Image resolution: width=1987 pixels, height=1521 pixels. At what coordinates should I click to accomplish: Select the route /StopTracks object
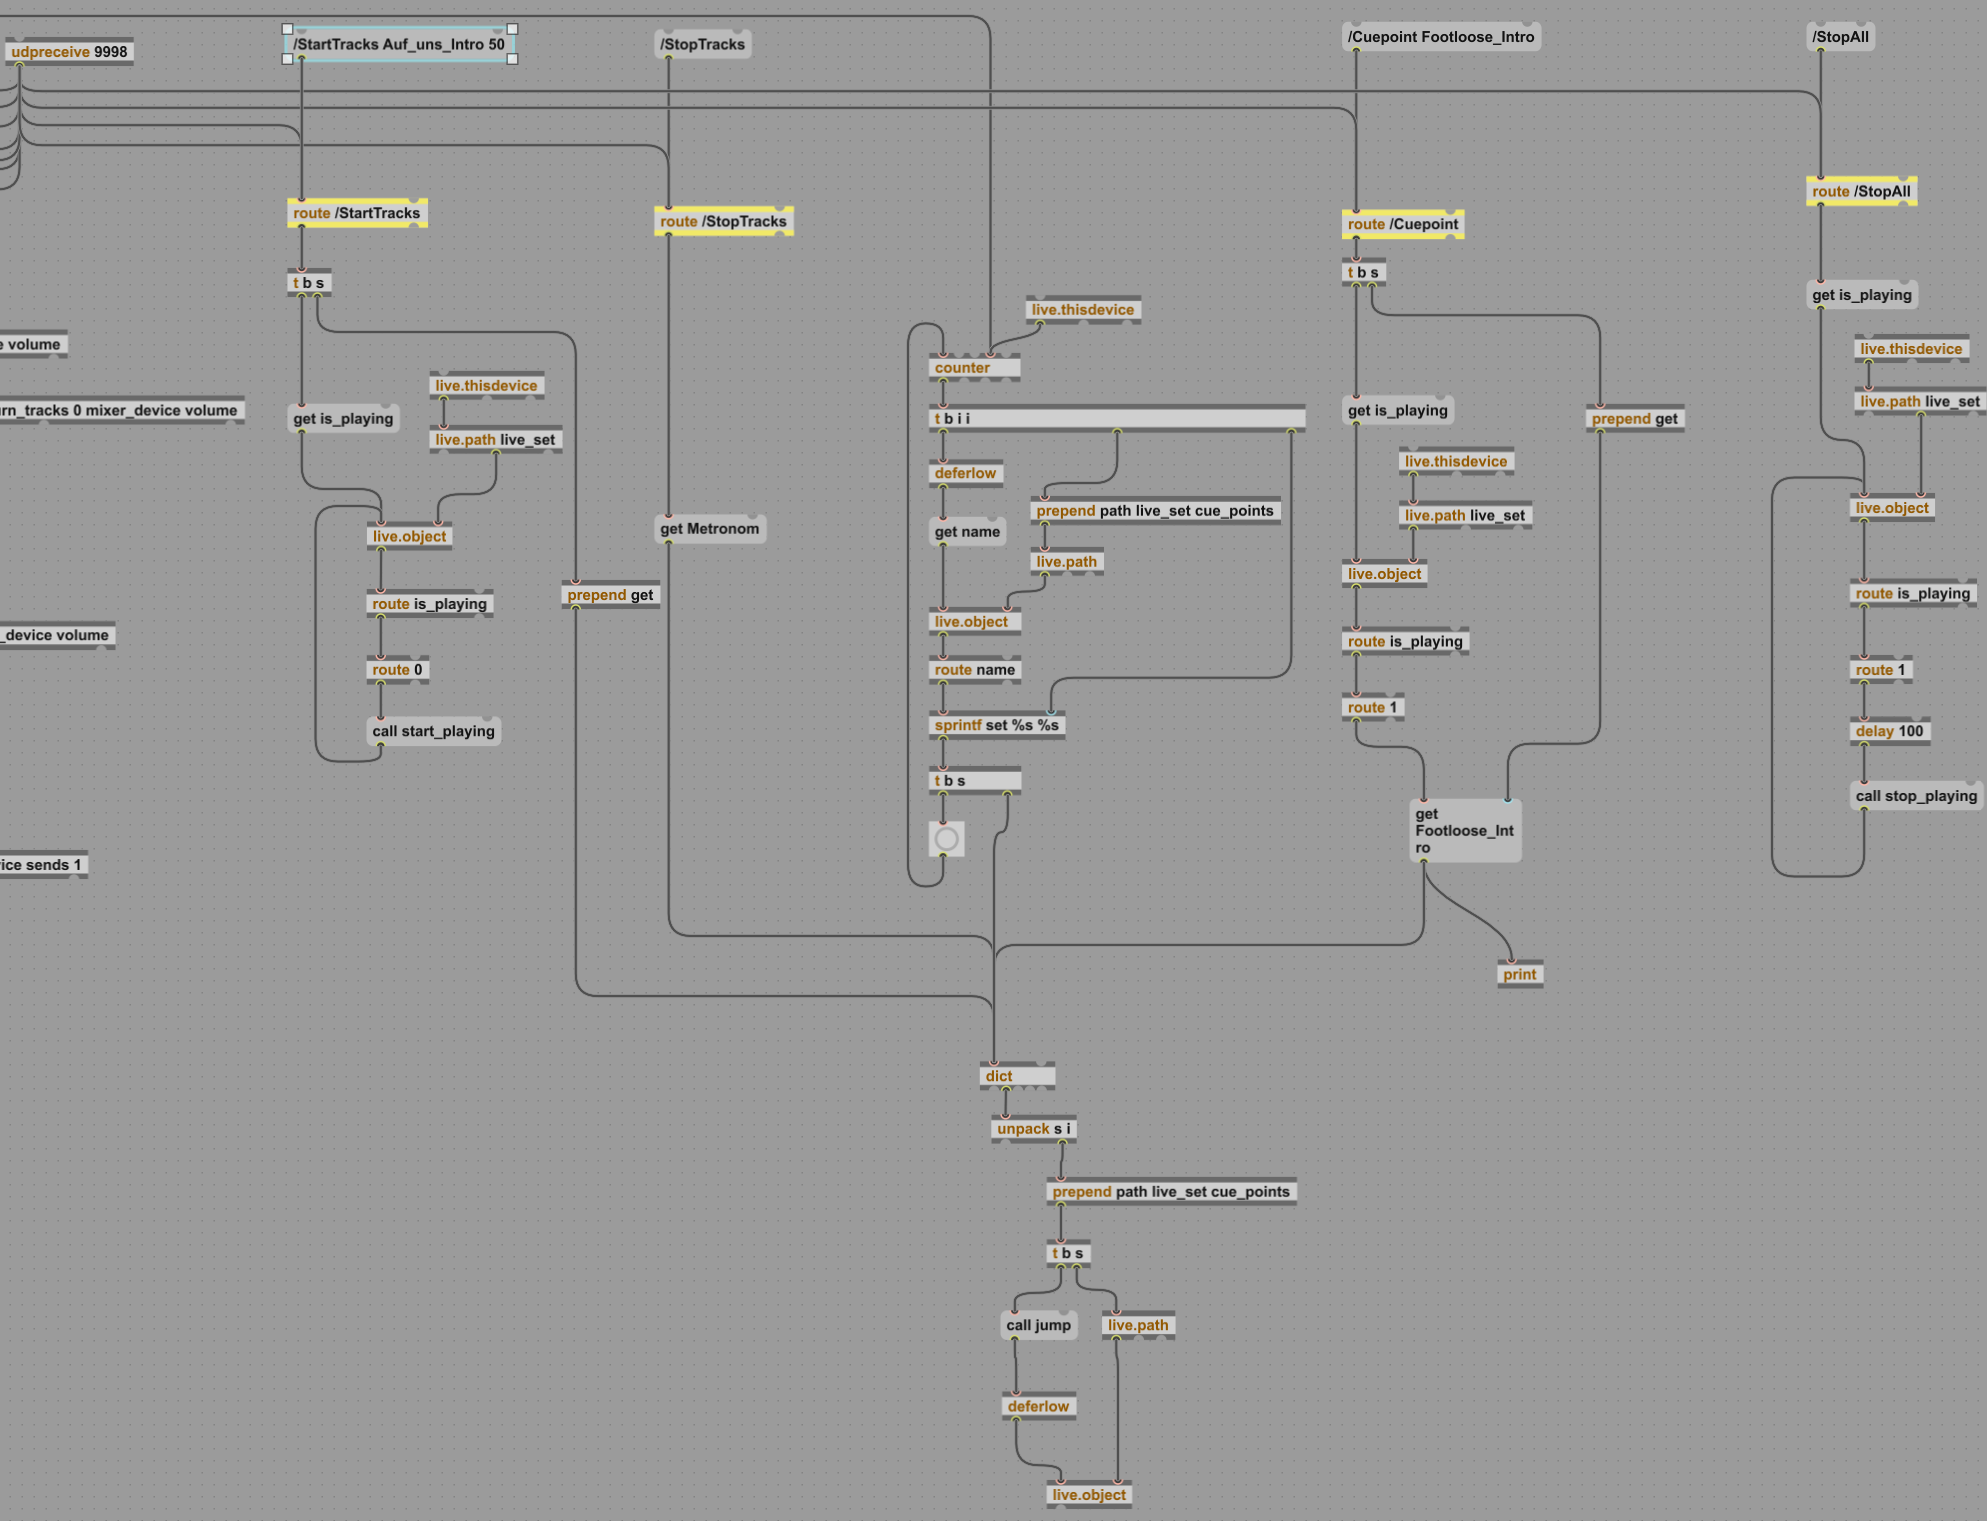[723, 222]
